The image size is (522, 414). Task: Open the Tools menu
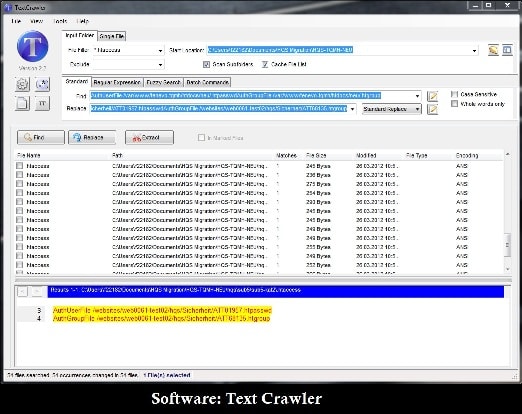(60, 21)
